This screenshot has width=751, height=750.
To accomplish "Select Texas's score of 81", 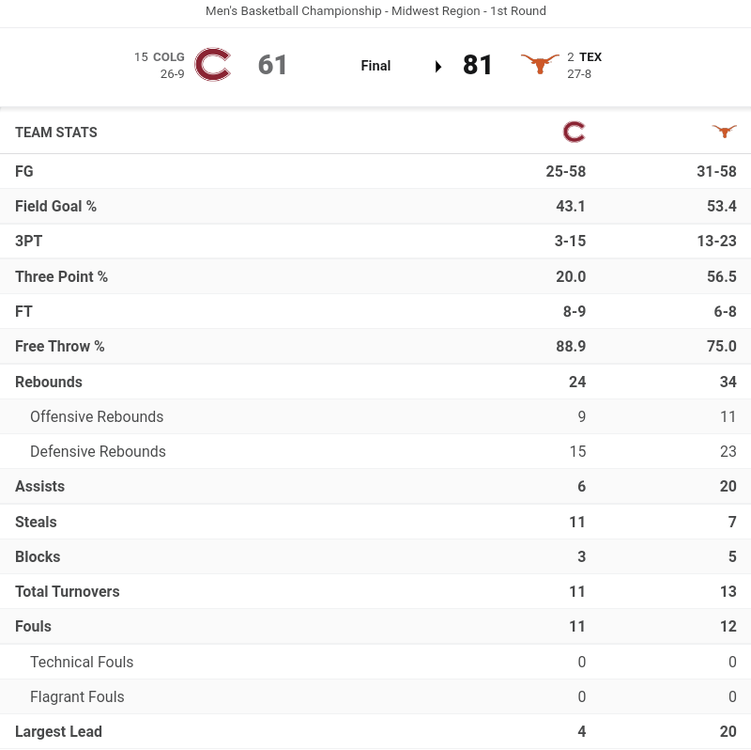I will [478, 65].
